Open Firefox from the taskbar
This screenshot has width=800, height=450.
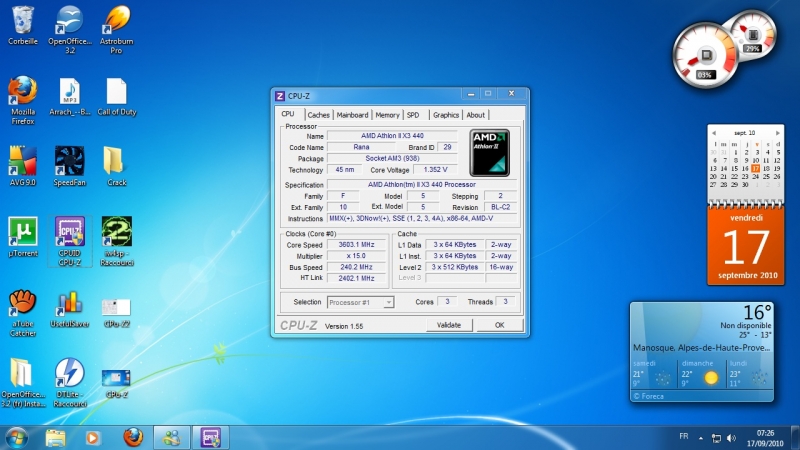[x=133, y=438]
